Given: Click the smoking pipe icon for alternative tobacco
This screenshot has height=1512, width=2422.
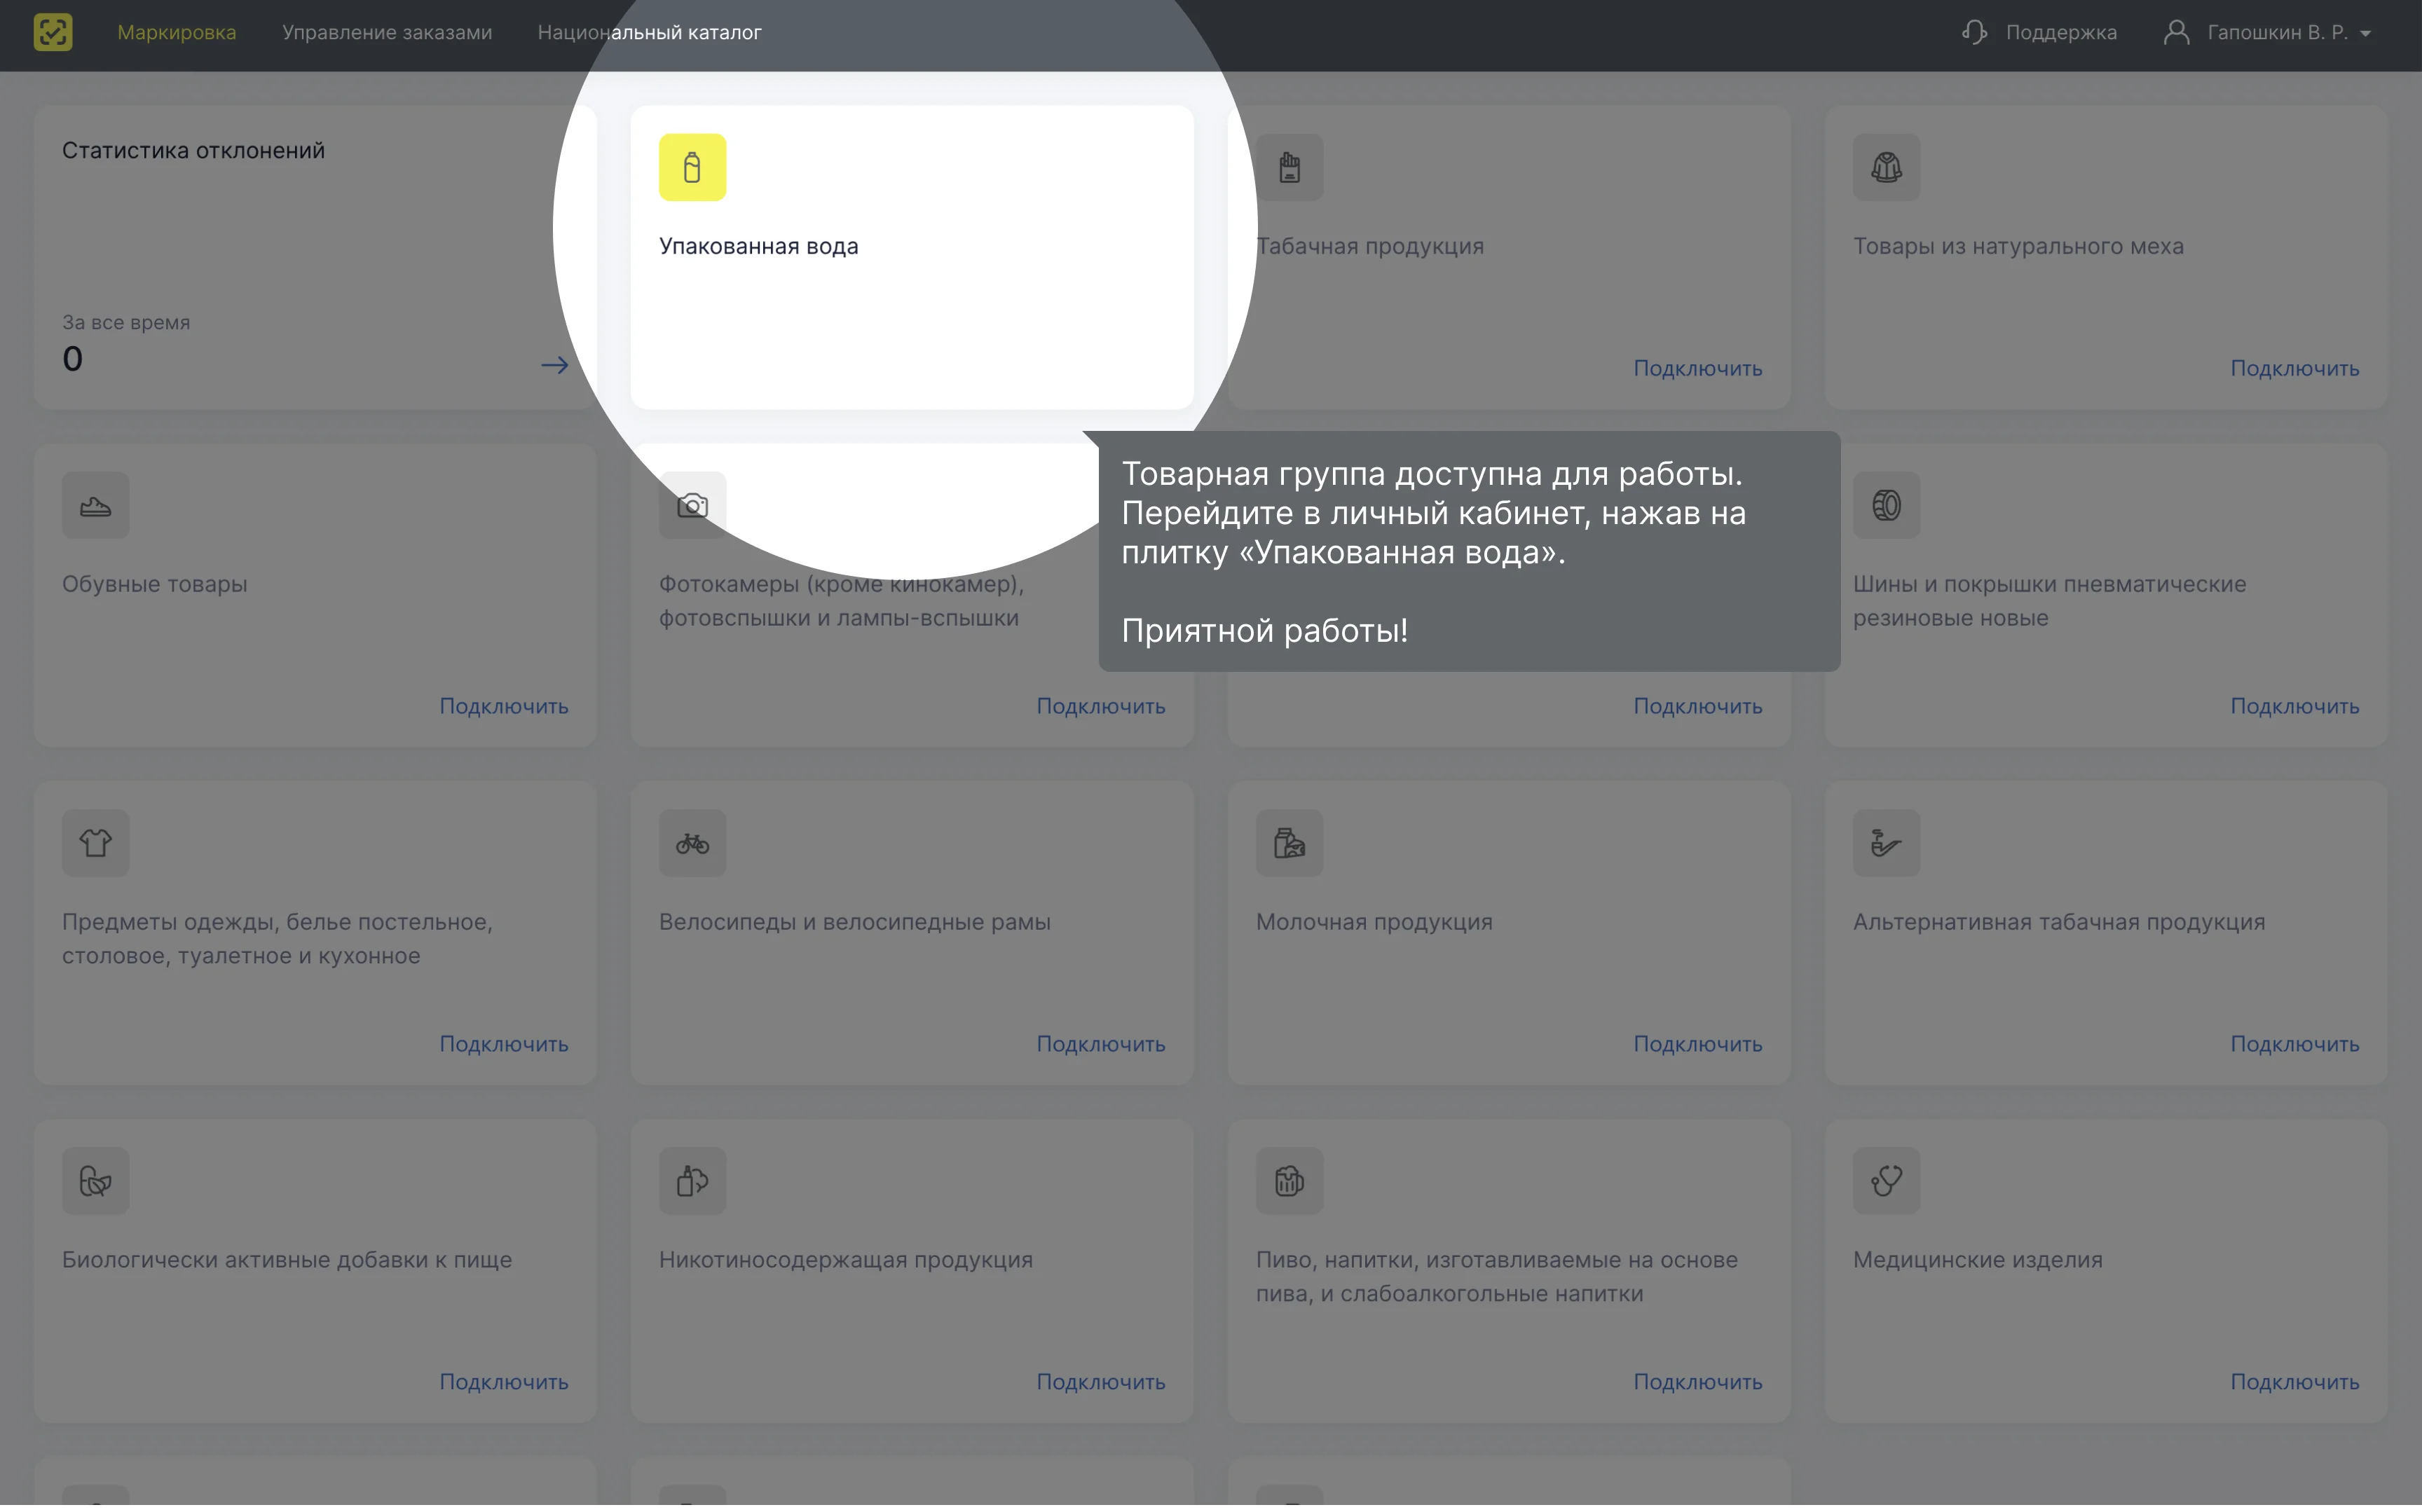Looking at the screenshot, I should tap(1886, 843).
